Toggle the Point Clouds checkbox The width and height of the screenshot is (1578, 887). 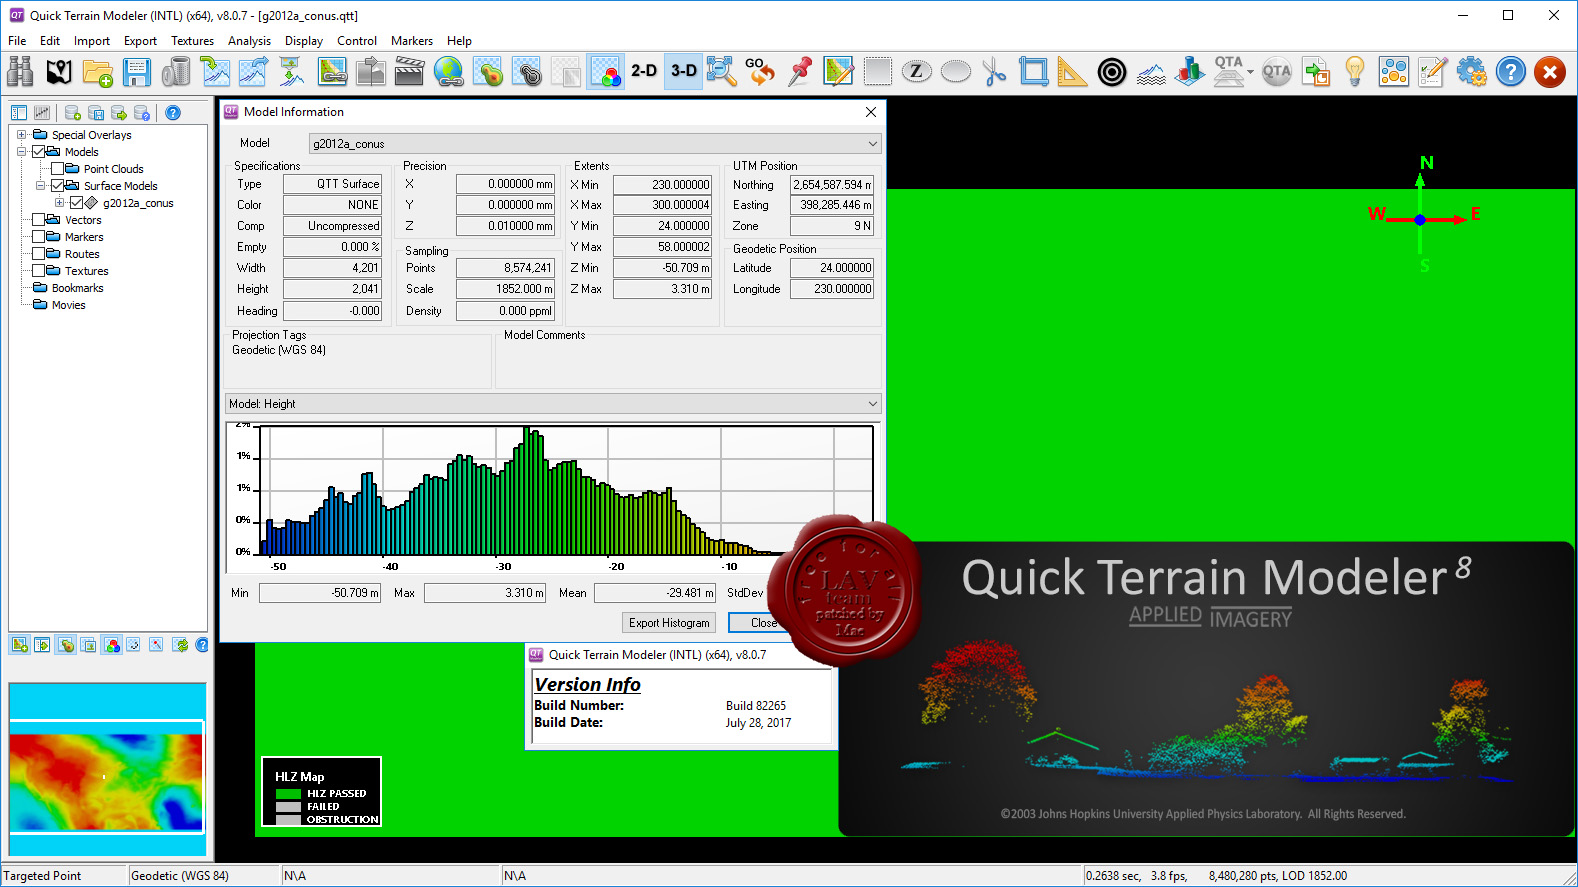58,169
